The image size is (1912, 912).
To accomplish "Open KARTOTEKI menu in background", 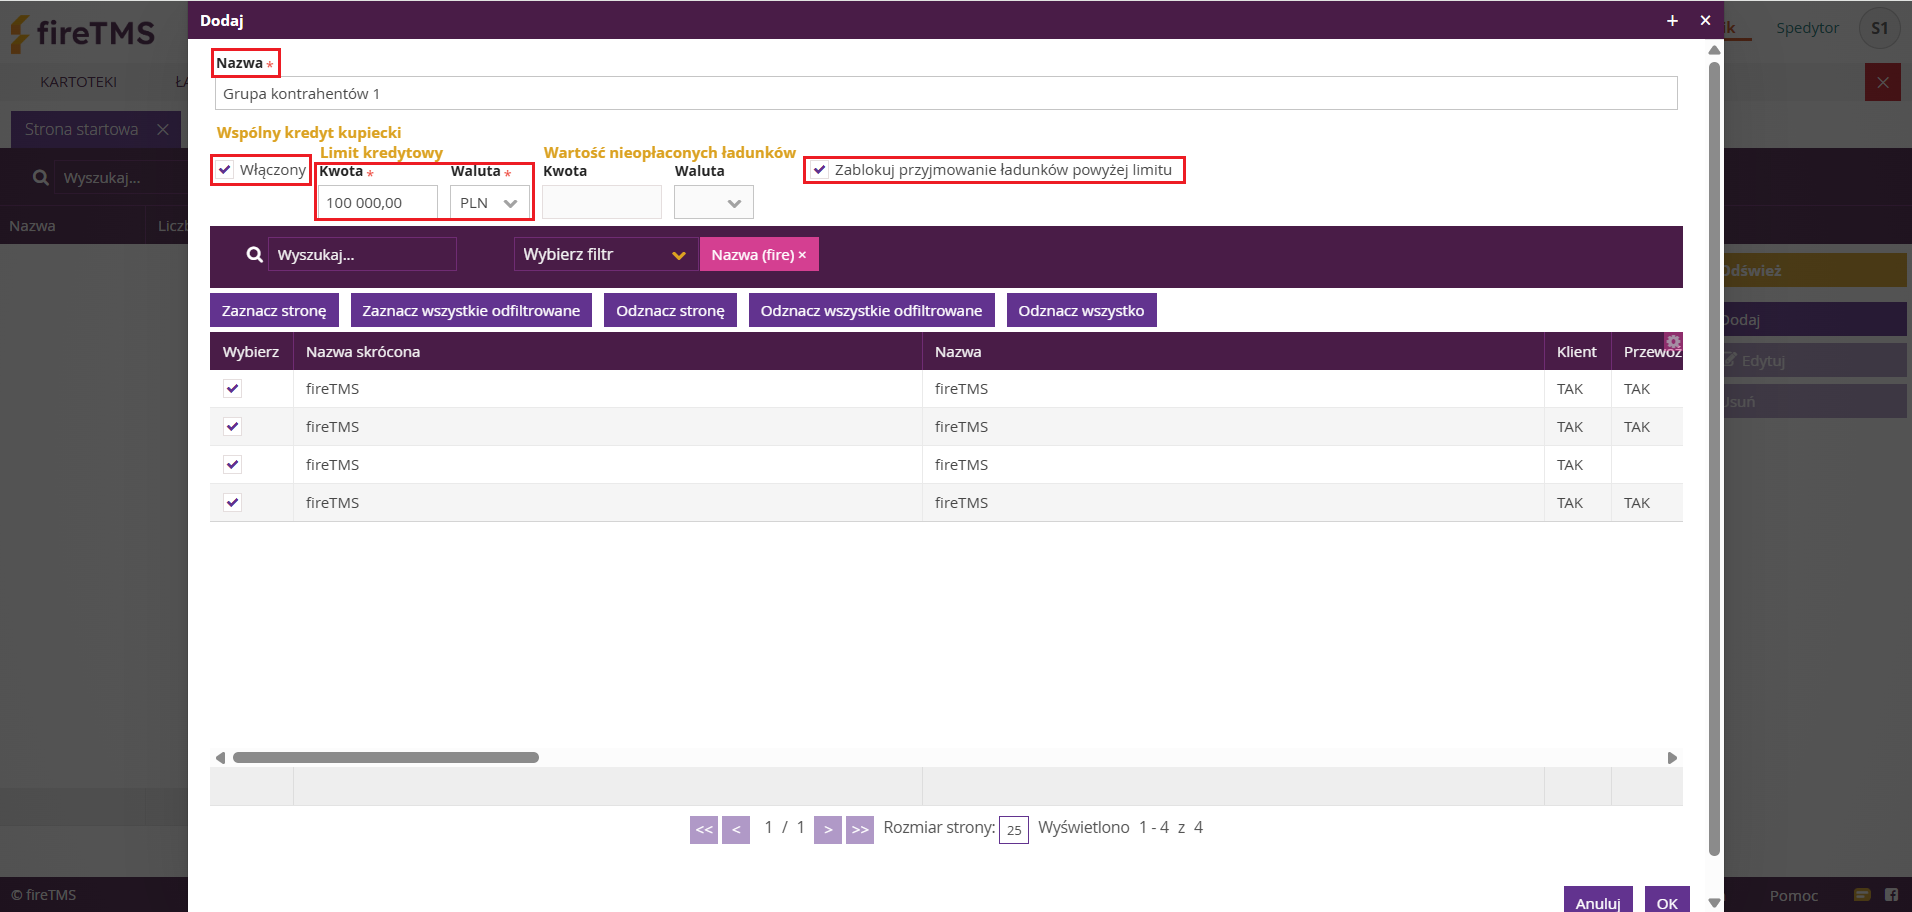I will 79,82.
